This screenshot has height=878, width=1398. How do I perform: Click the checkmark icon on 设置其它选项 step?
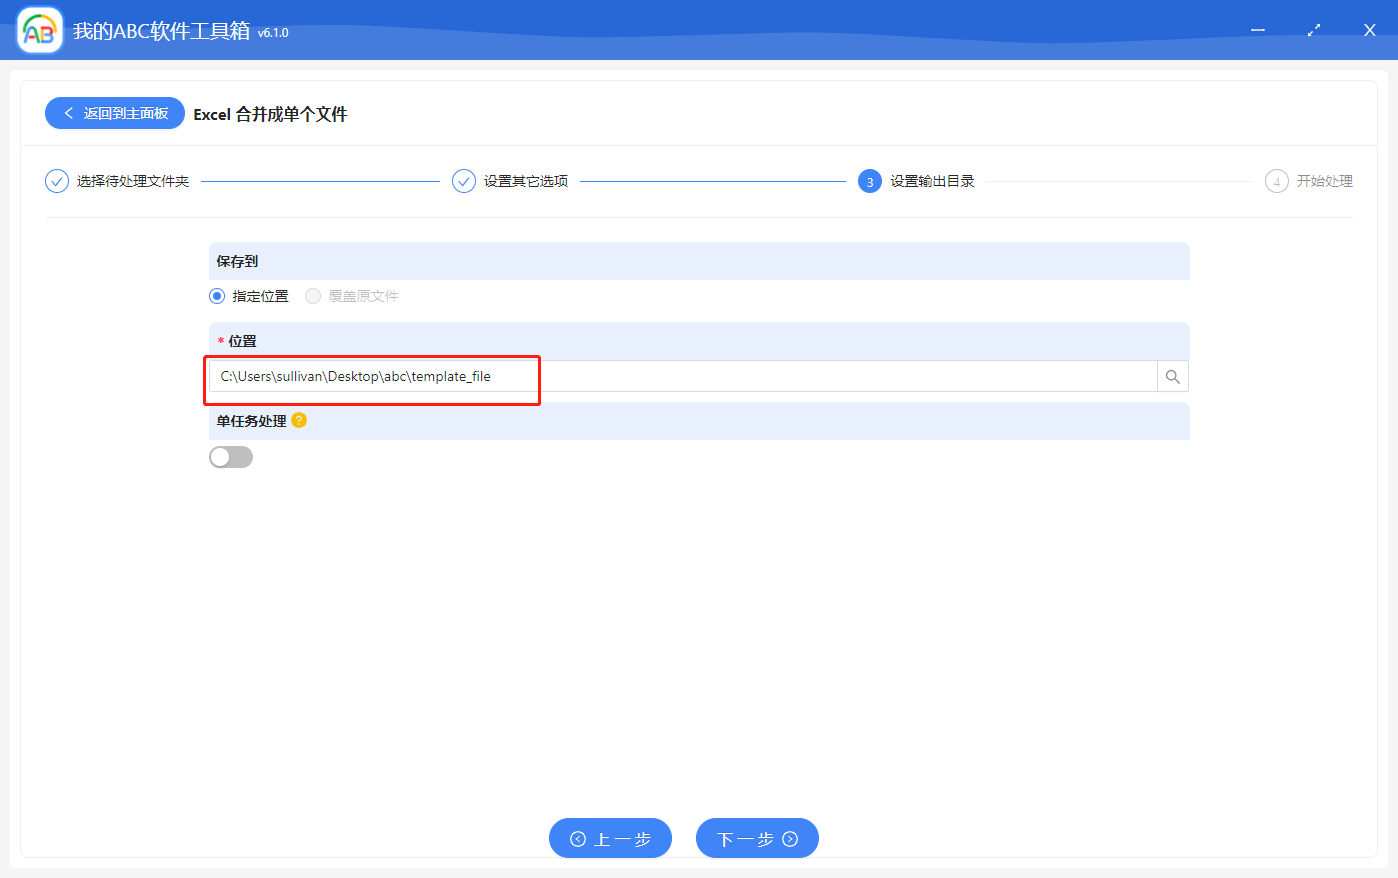463,181
